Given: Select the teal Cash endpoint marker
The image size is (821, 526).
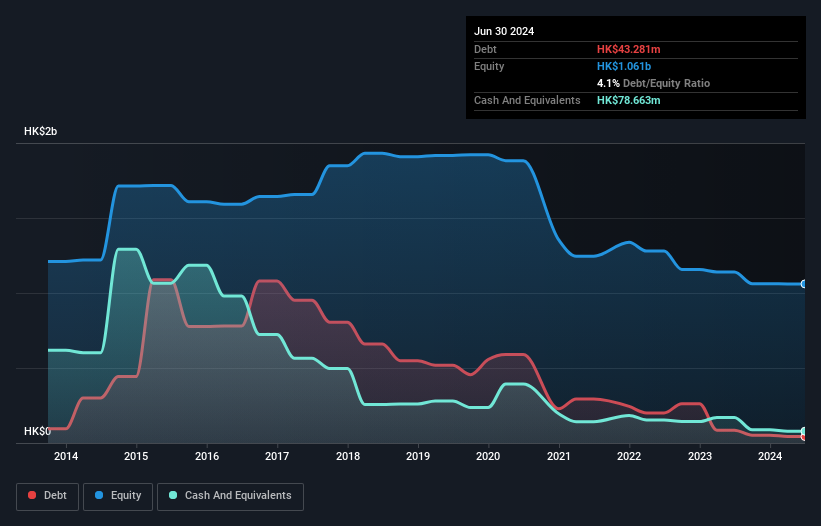Looking at the screenshot, I should pos(804,431).
